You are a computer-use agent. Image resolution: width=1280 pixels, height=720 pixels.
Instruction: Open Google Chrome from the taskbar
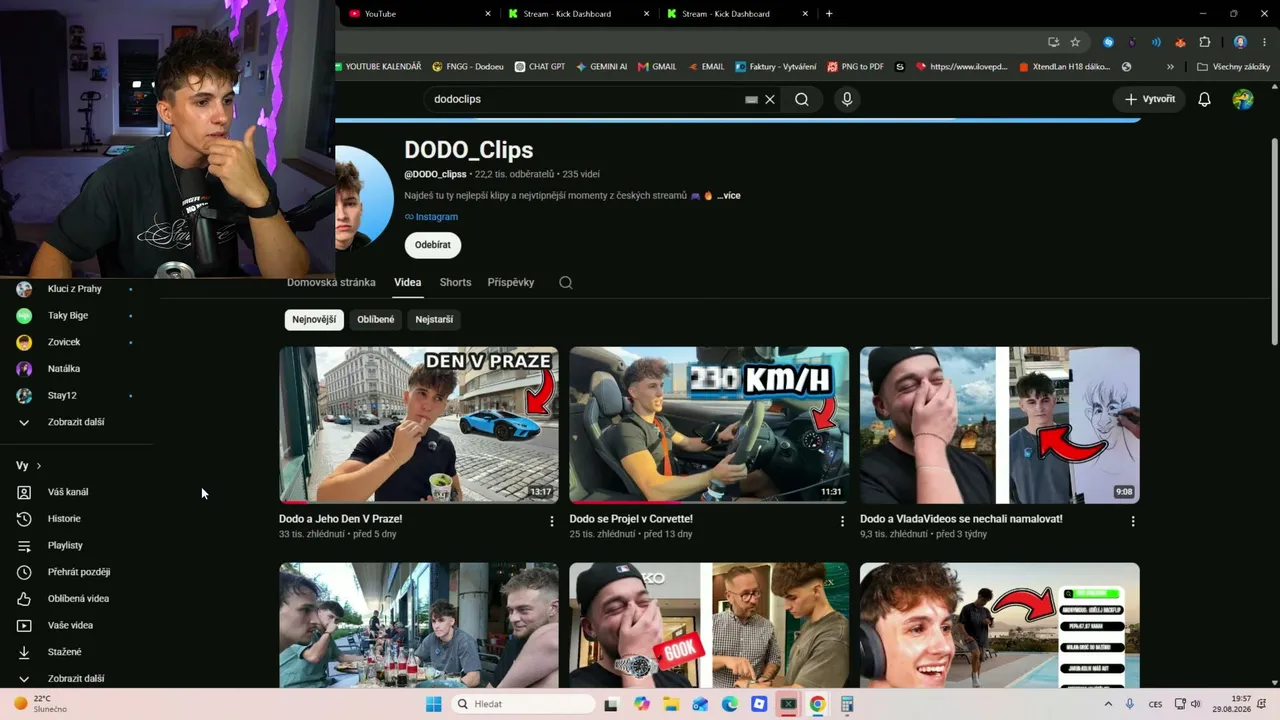tap(817, 704)
